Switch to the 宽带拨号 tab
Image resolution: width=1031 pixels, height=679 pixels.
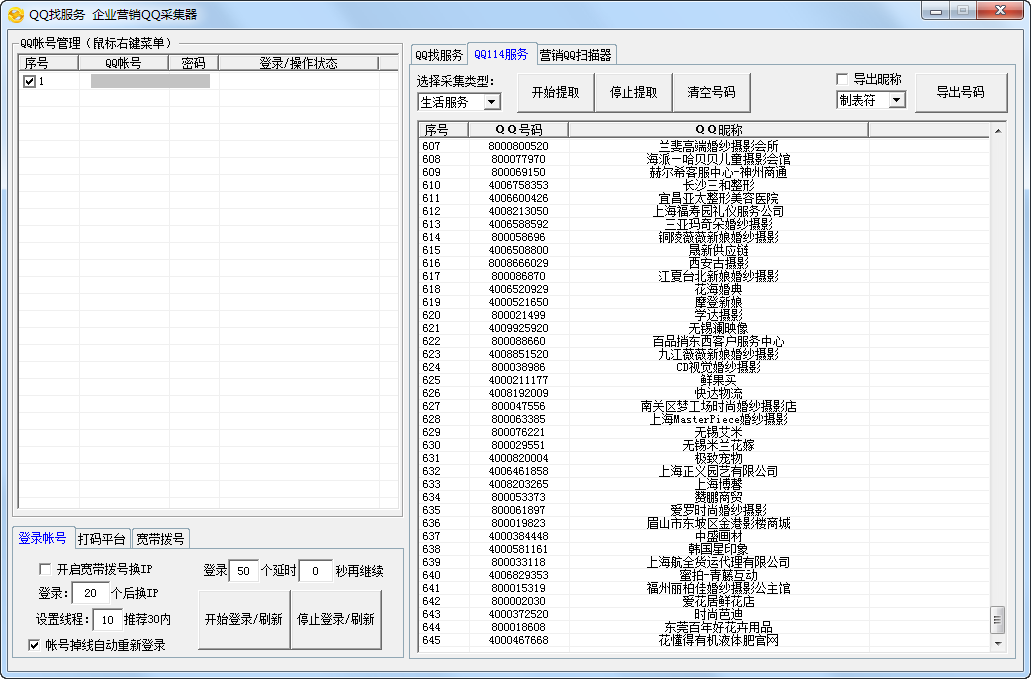(x=160, y=539)
